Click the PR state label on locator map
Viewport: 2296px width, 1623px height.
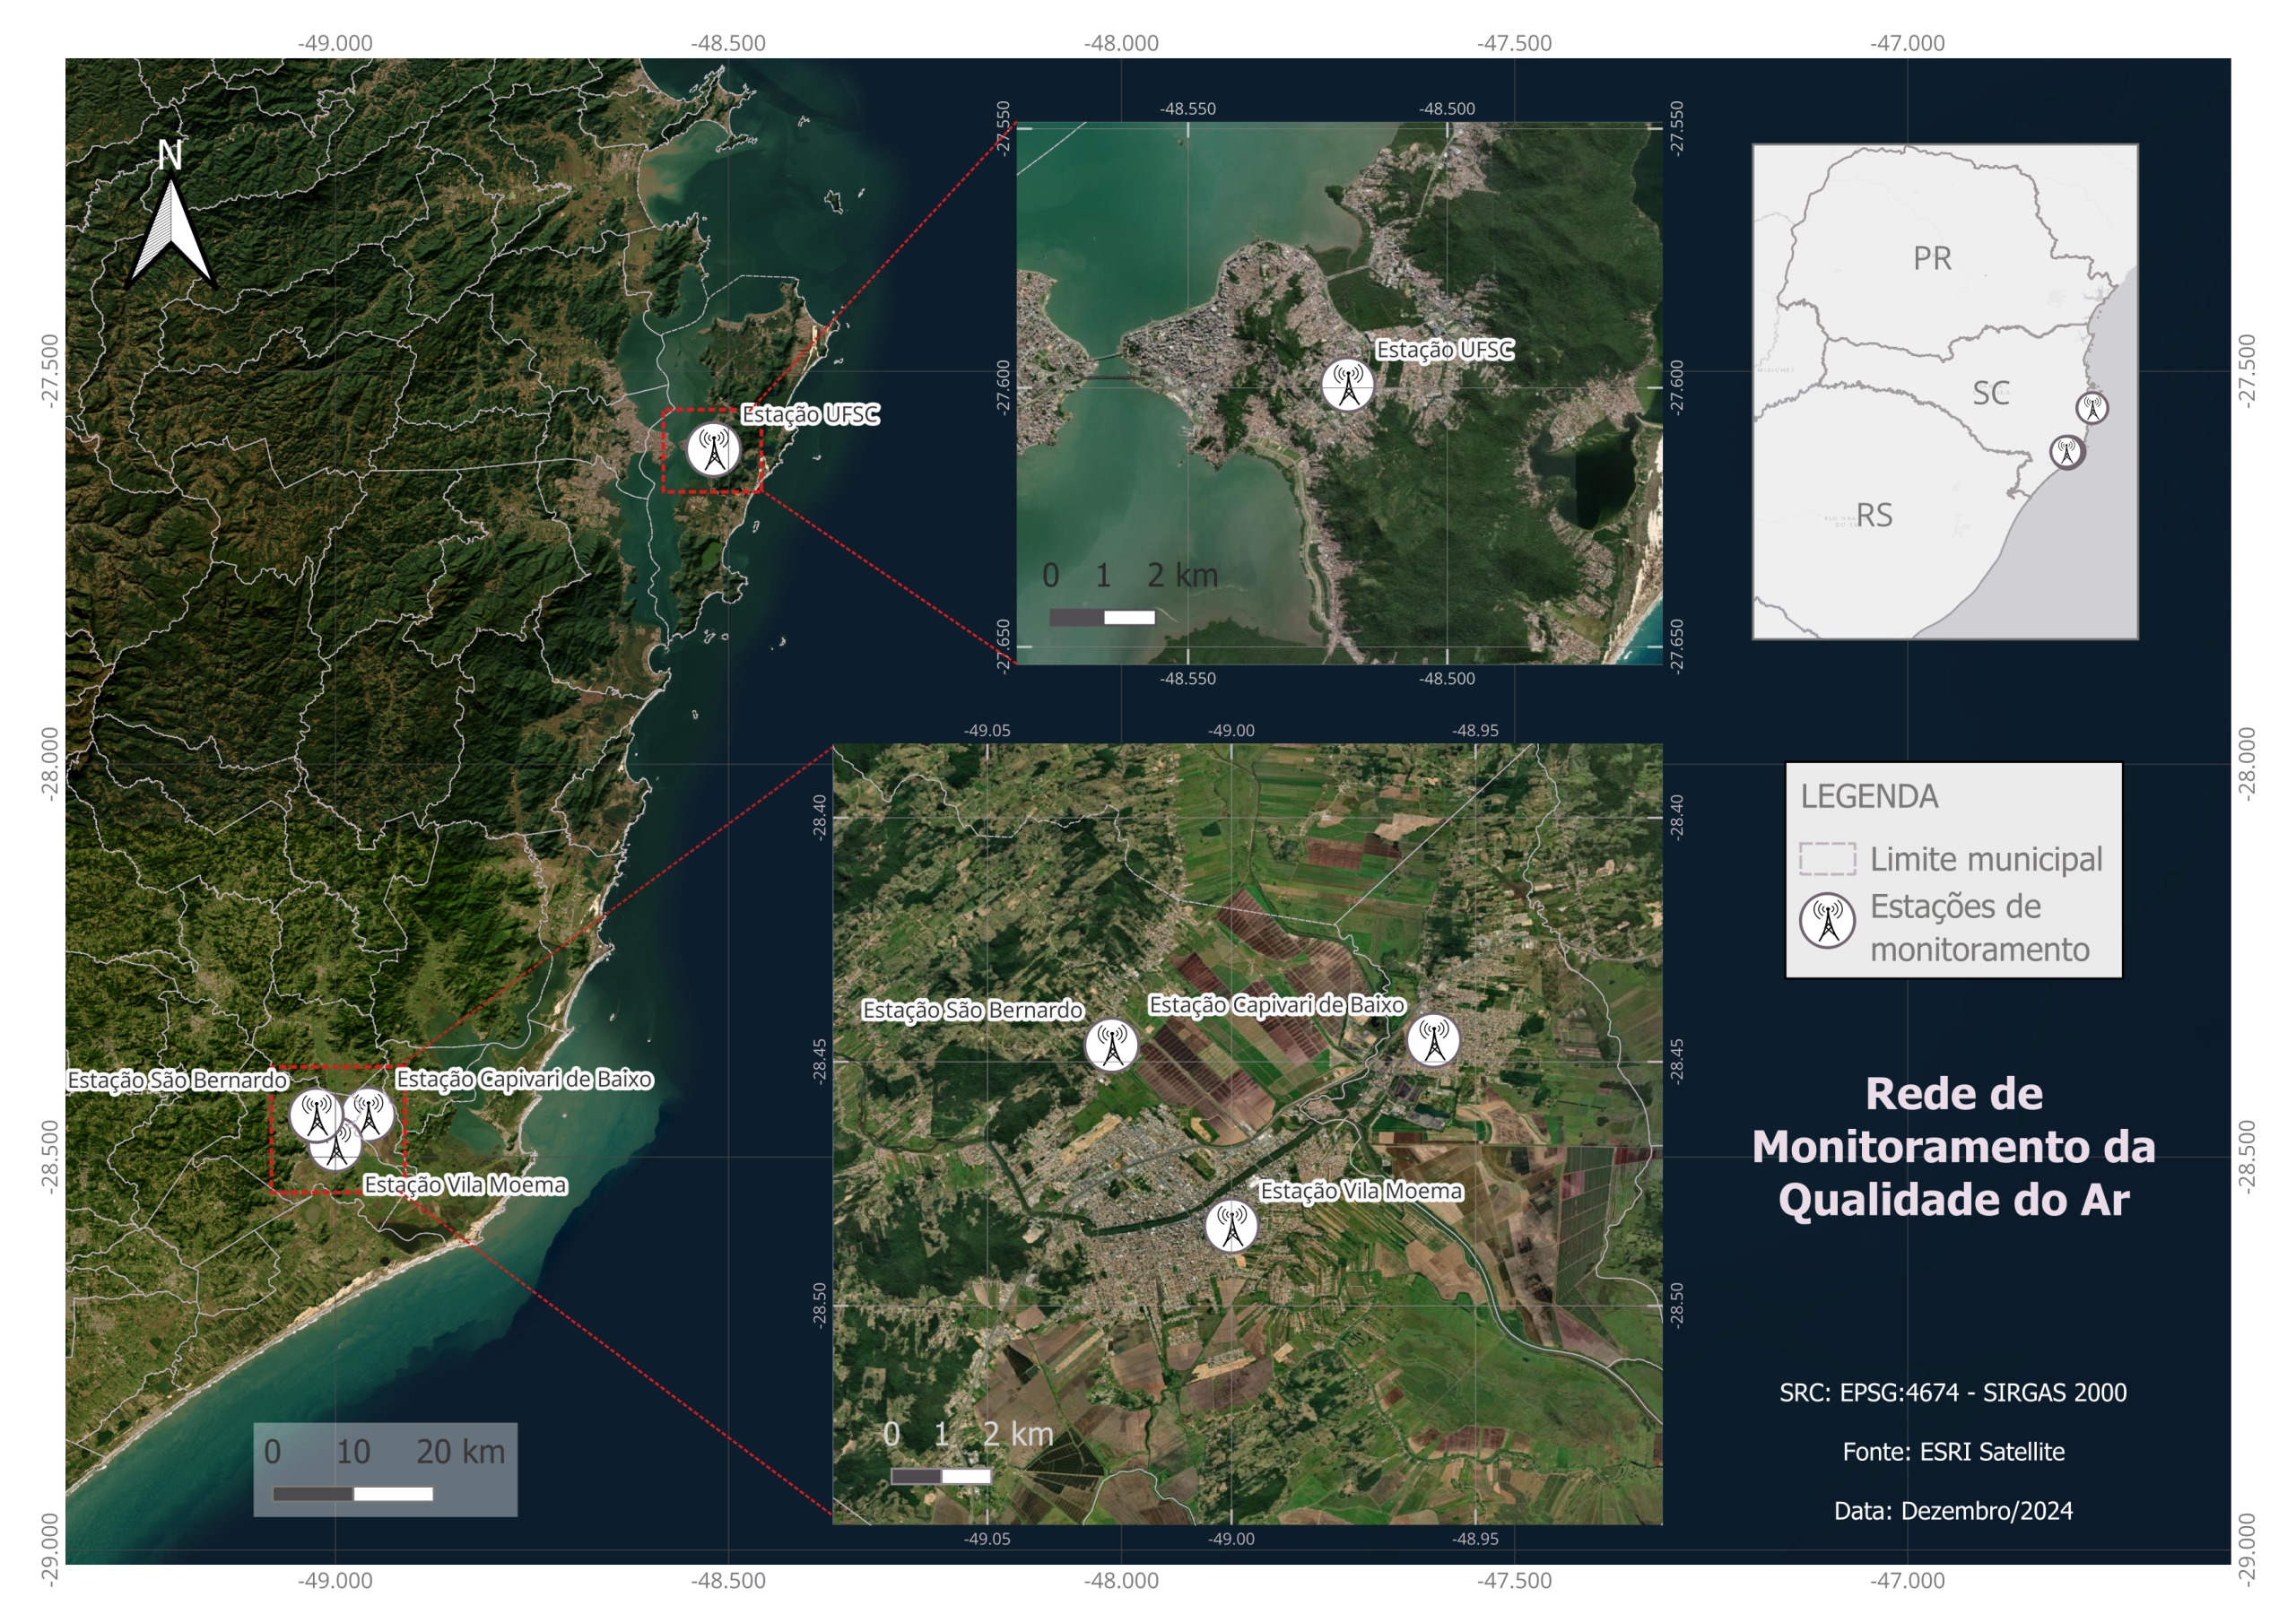[x=1932, y=258]
